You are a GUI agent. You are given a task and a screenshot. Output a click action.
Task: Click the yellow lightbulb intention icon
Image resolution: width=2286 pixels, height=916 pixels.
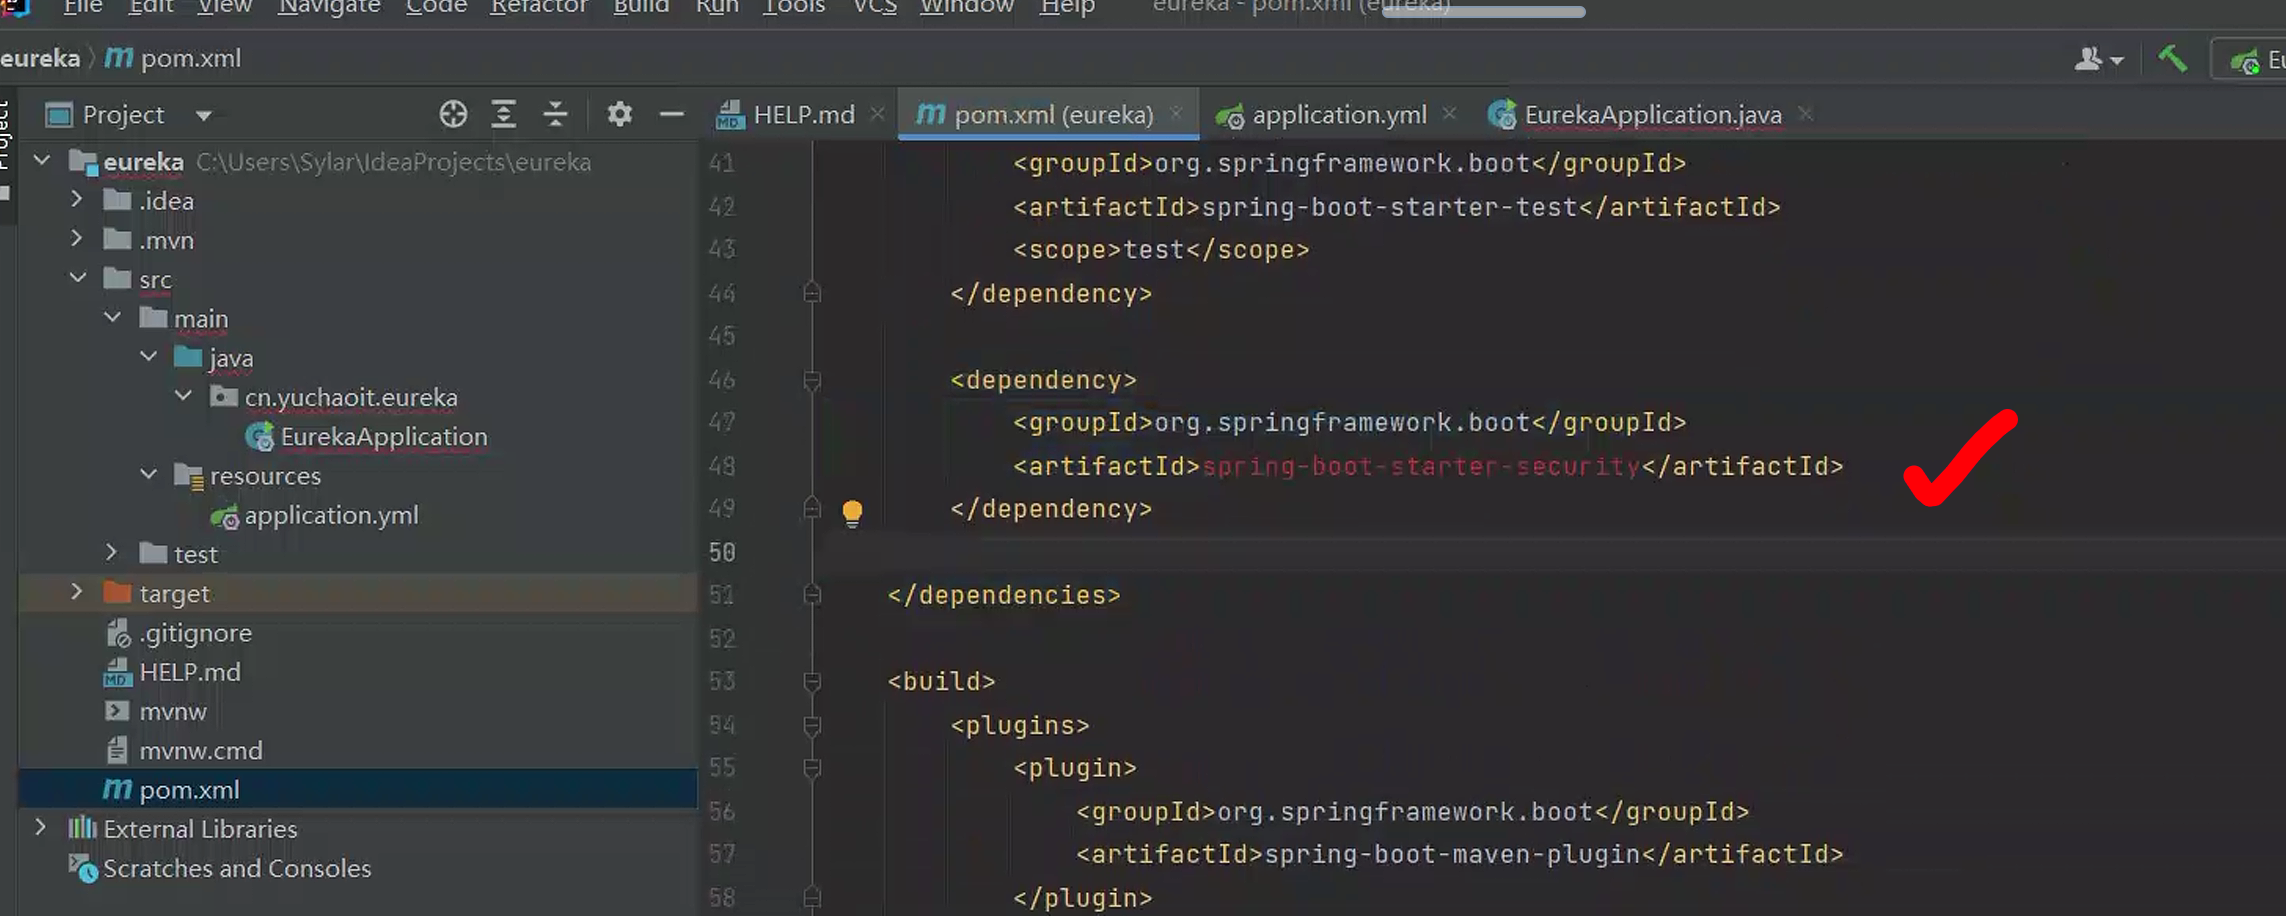852,513
